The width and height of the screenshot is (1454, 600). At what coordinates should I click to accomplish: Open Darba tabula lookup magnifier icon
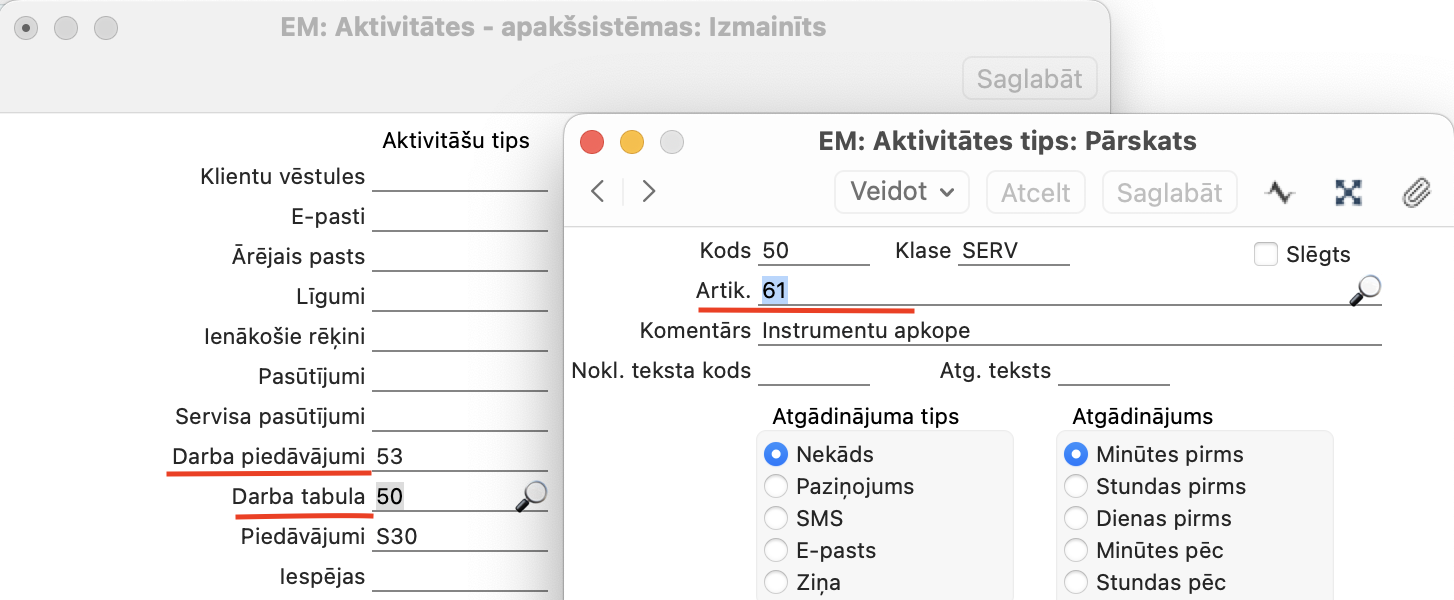[x=531, y=496]
